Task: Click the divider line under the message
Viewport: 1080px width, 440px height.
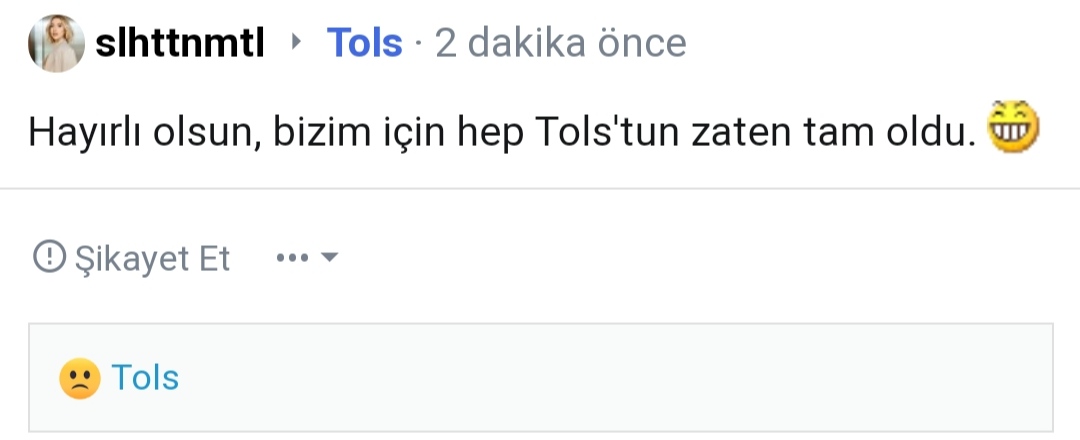Action: (x=540, y=188)
